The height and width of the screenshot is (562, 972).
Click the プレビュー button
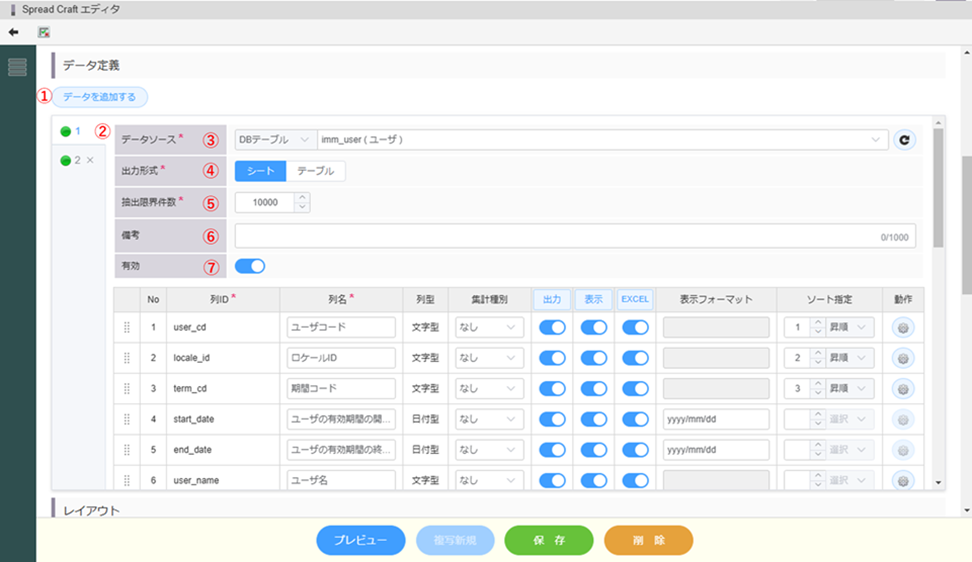click(360, 540)
